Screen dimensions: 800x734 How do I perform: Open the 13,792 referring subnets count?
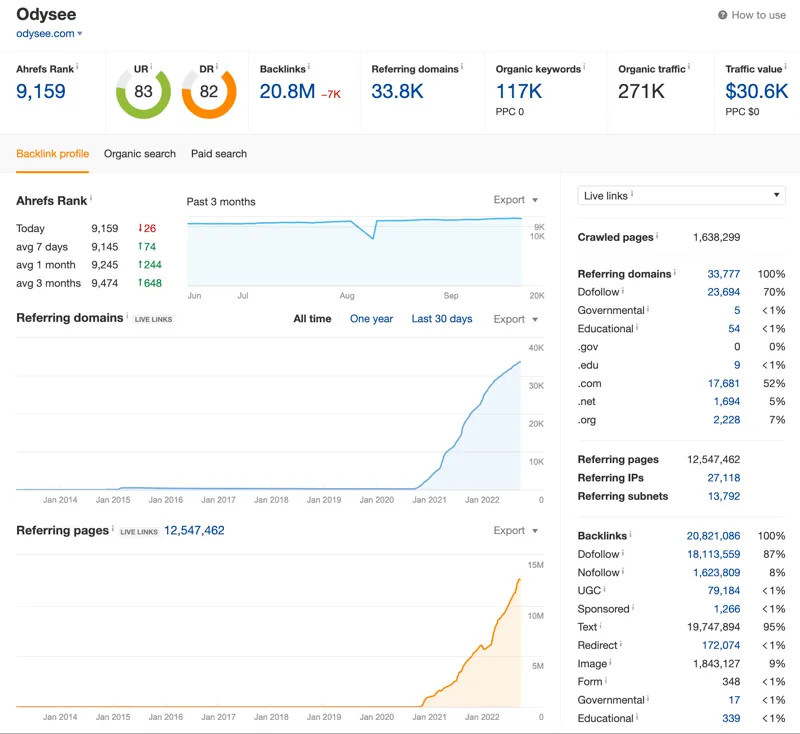(723, 496)
